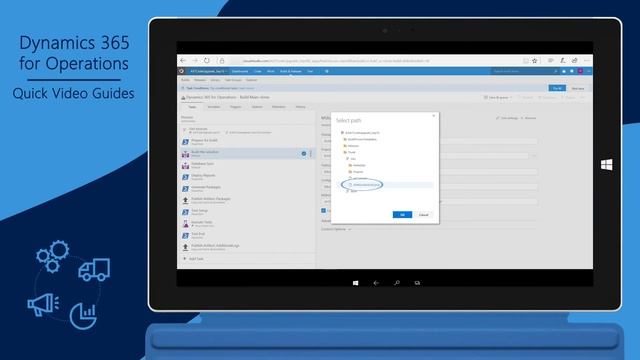Image resolution: width=640 pixels, height=360 pixels.
Task: Open Dashboards in the blue navbar
Action: coord(240,71)
